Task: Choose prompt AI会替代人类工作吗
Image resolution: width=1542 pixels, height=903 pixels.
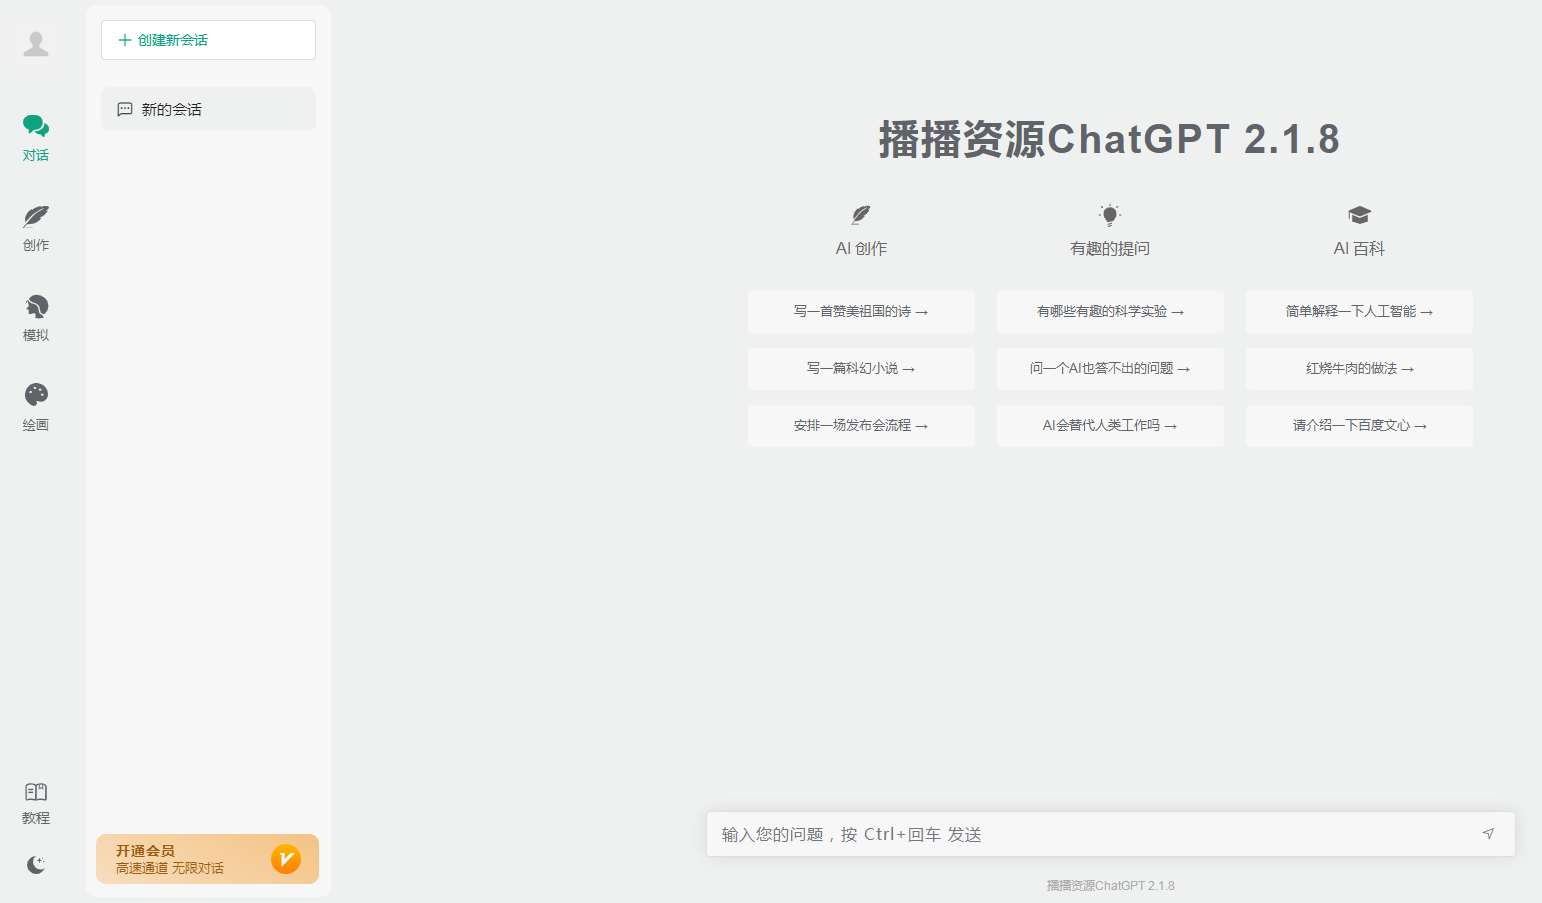Action: coord(1110,426)
